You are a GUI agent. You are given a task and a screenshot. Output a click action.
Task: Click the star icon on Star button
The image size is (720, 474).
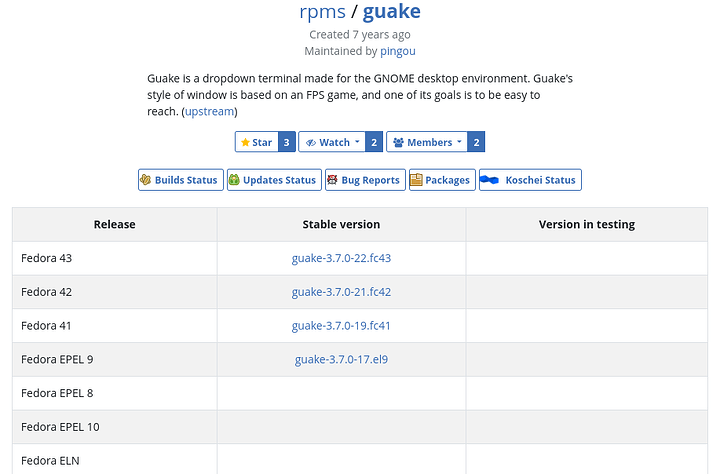click(245, 142)
